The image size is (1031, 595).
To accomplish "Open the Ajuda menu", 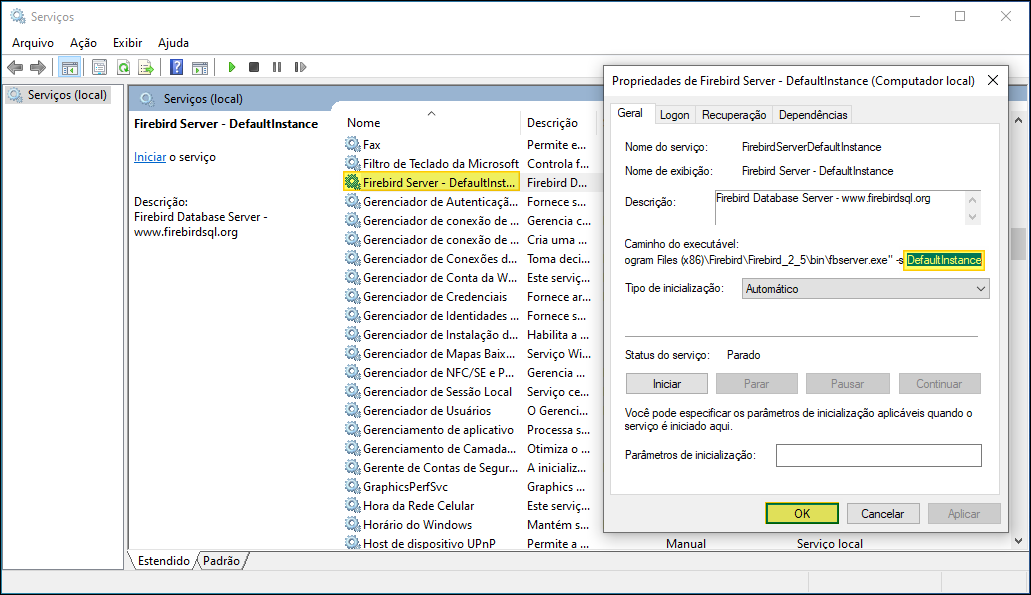I will [x=174, y=43].
